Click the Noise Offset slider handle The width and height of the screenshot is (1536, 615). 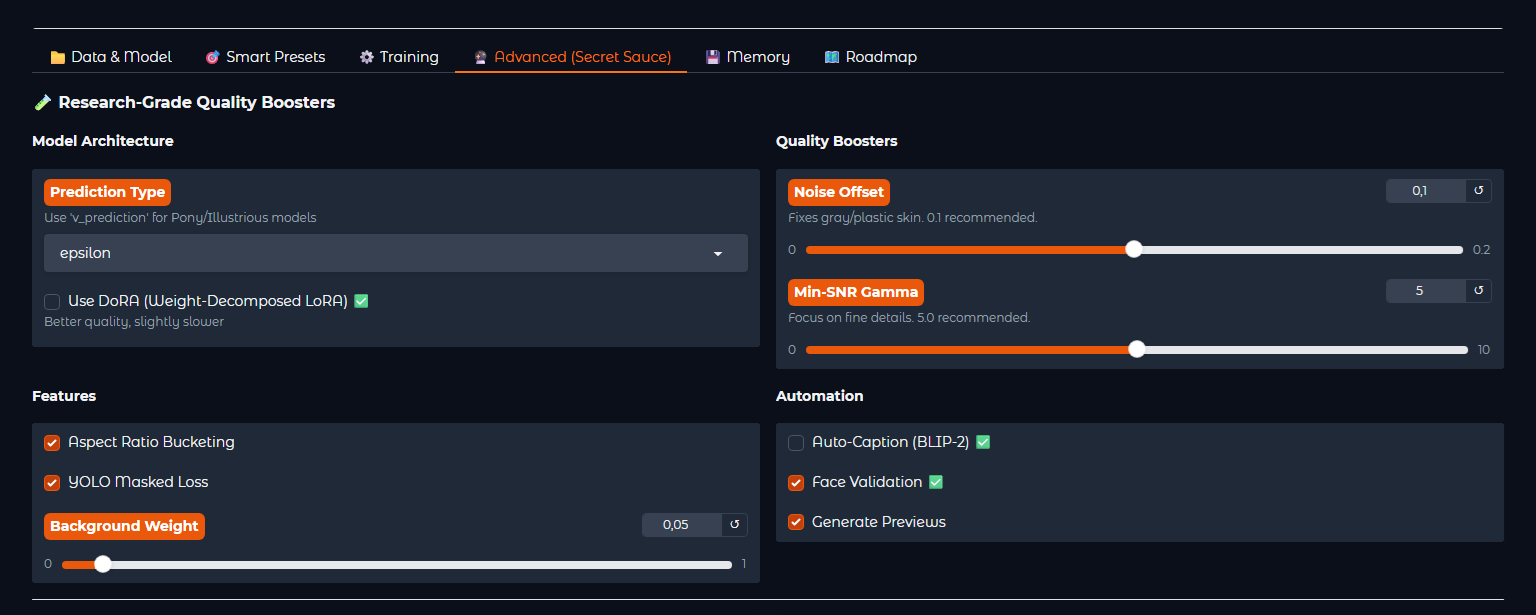(x=1133, y=249)
